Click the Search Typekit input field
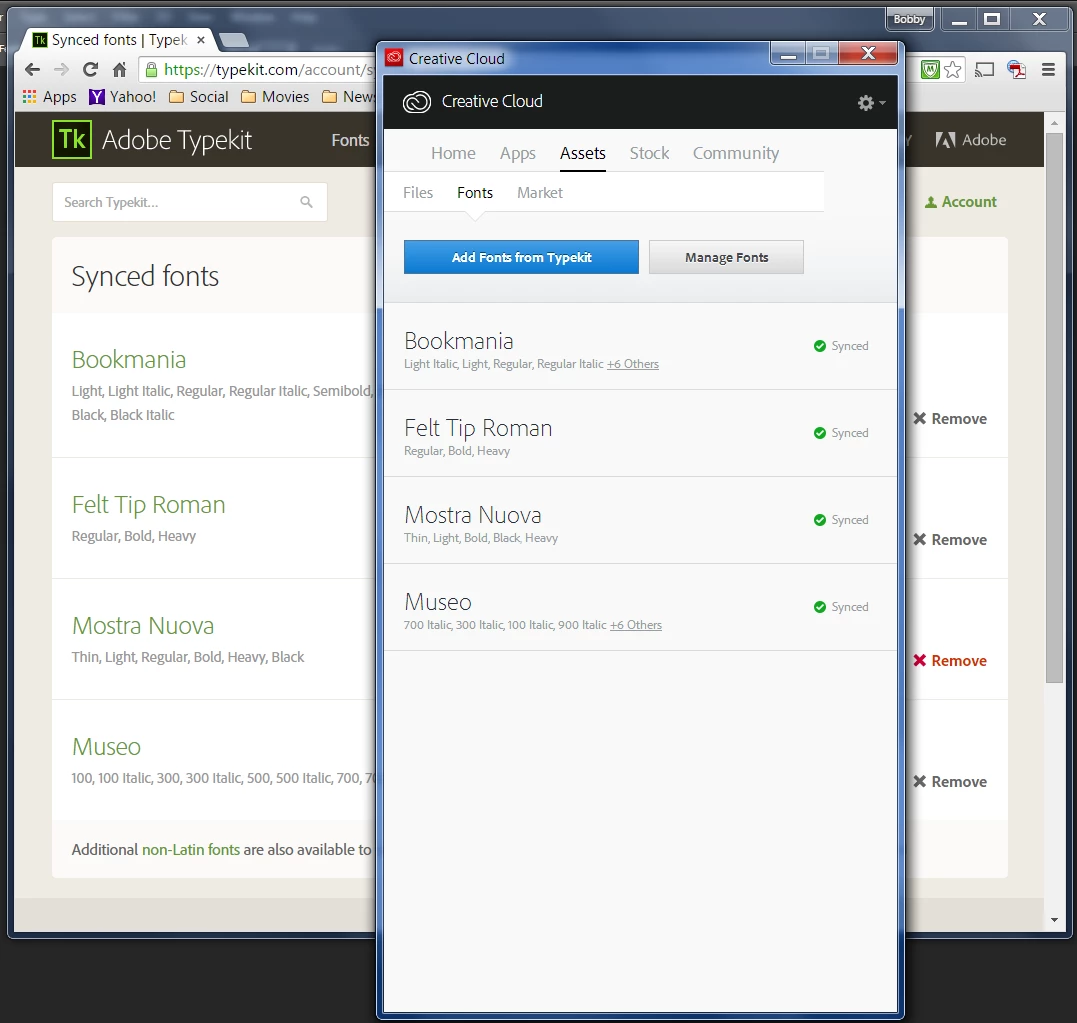This screenshot has width=1077, height=1023. pyautogui.click(x=190, y=202)
